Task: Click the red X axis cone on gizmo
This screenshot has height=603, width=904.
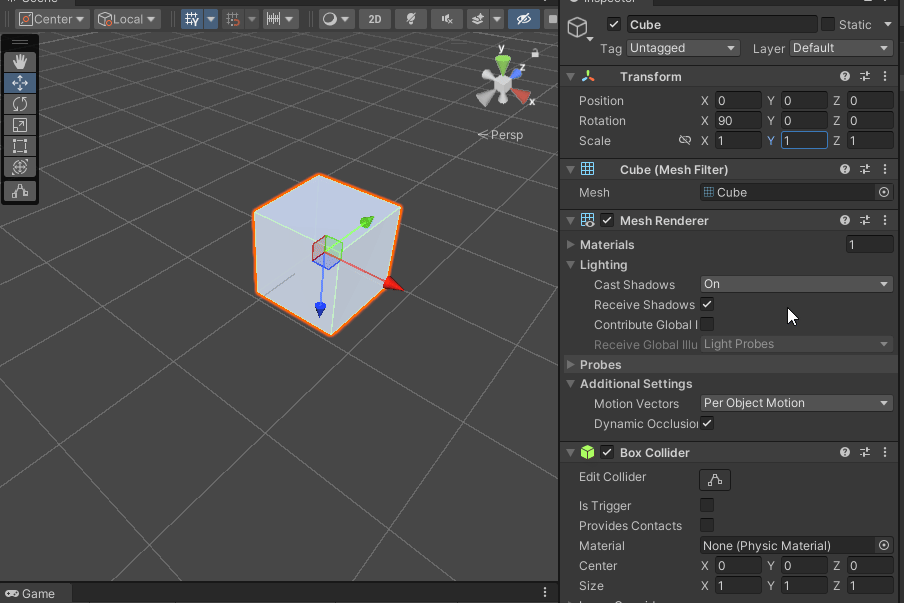Action: 522,96
